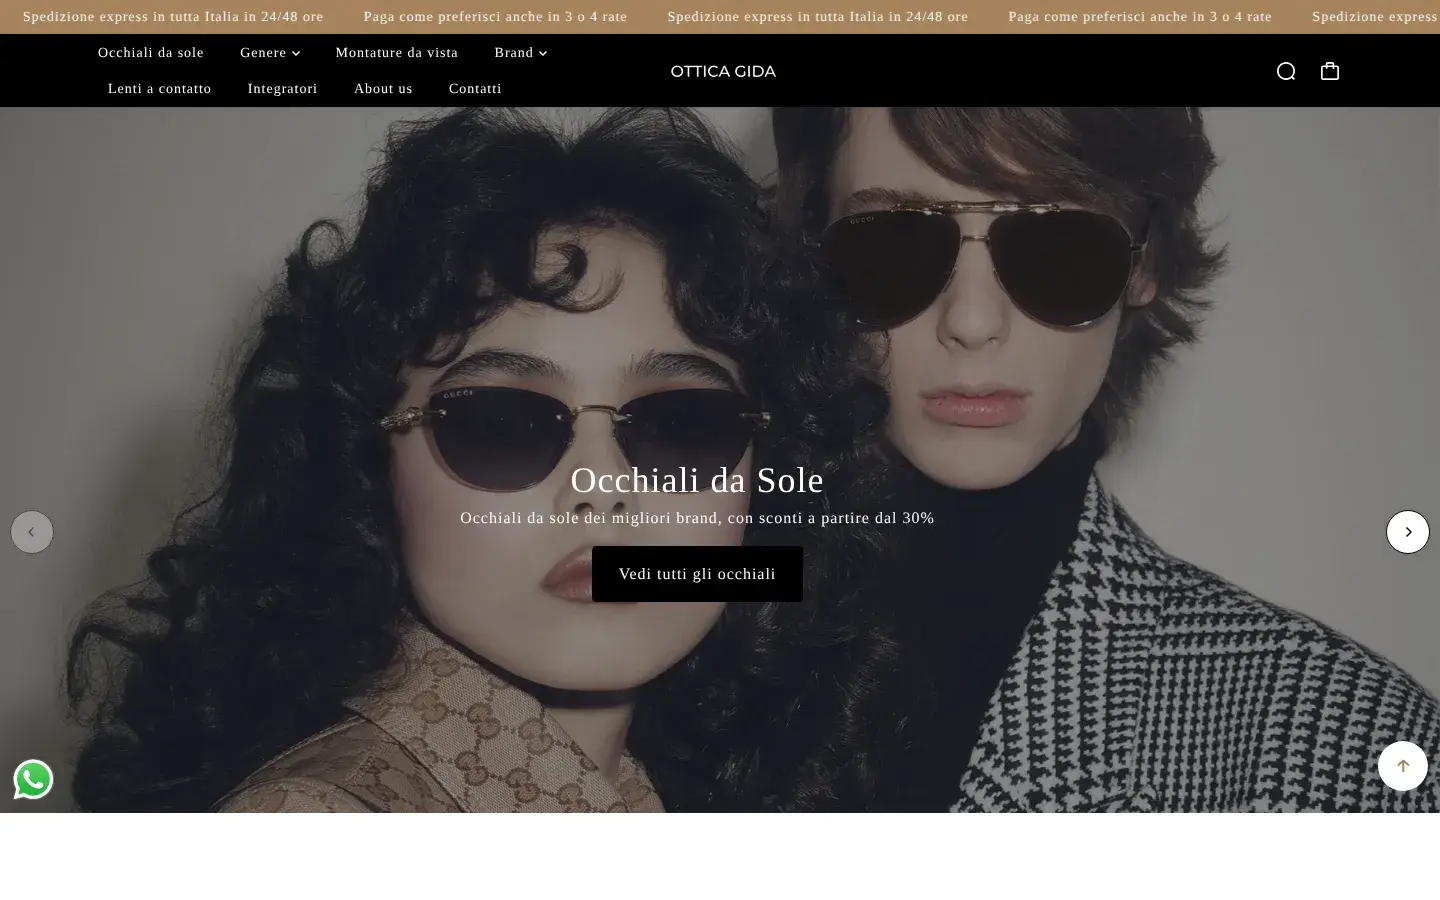The image size is (1440, 900).
Task: Click the OTTICA GIDA logo
Action: tap(723, 71)
